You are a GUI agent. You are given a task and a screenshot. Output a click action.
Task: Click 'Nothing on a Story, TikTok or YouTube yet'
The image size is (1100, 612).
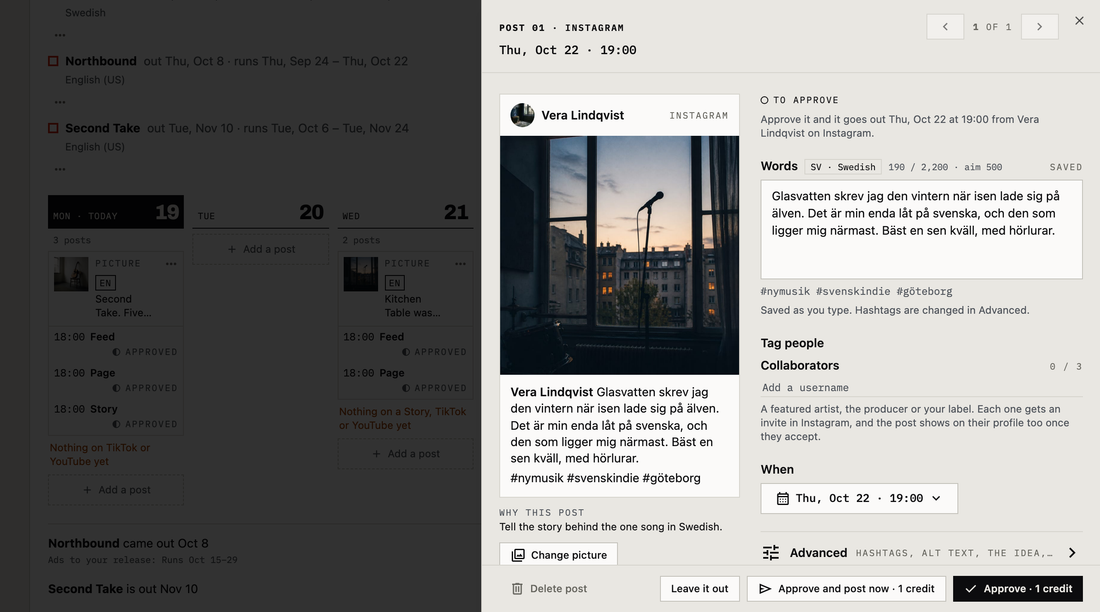[403, 418]
